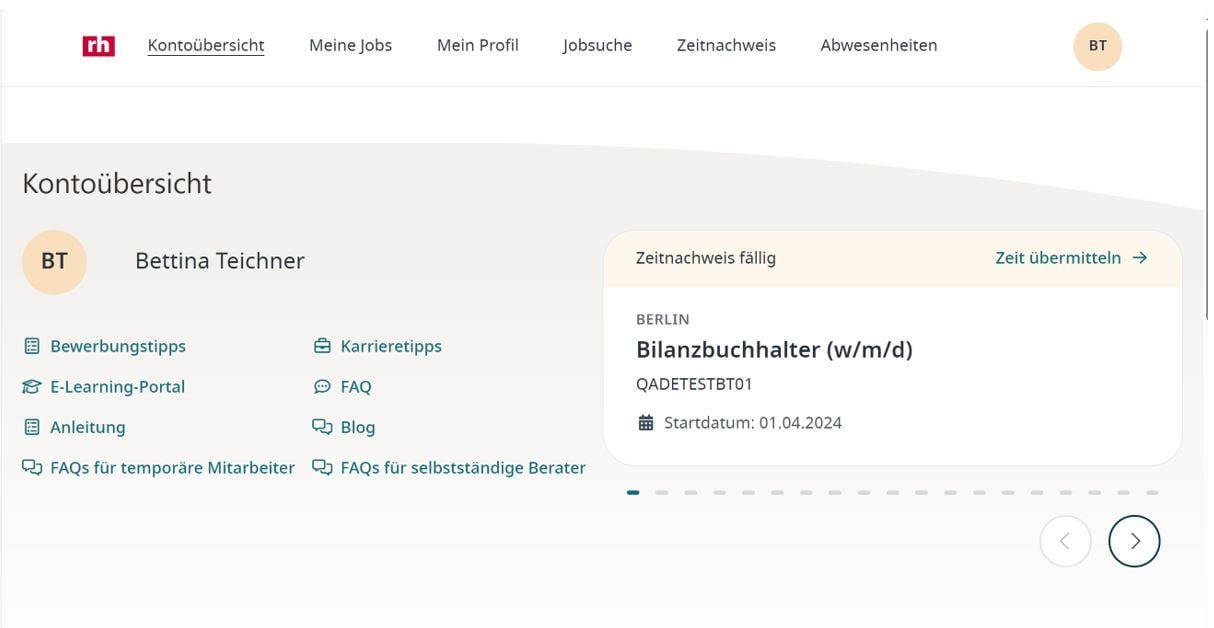Open the Bilanzbuchhalter (w/m/d) job card
This screenshot has width=1214, height=628.
[x=774, y=350]
